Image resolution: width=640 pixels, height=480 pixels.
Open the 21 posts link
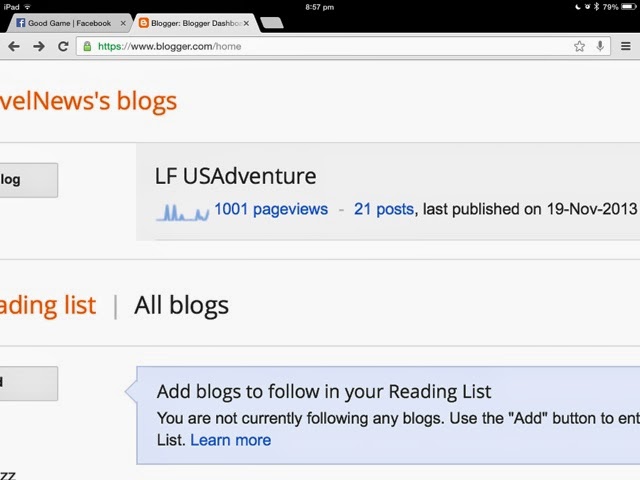(383, 209)
